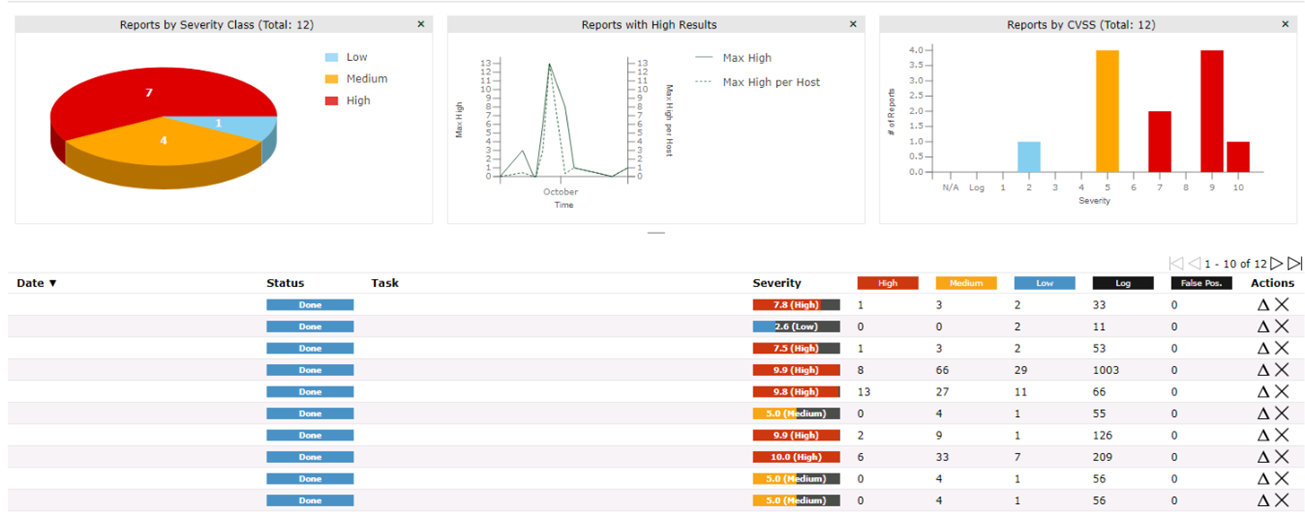Toggle the Medium legend entry in the pie chart
Image resolution: width=1305 pixels, height=512 pixels.
pos(356,79)
